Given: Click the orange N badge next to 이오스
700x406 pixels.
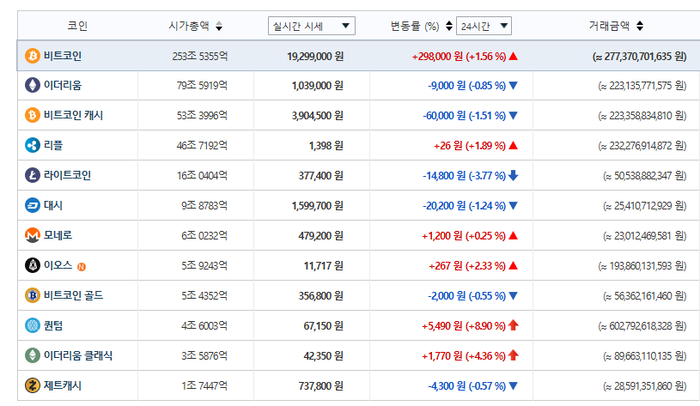Looking at the screenshot, I should point(81,267).
